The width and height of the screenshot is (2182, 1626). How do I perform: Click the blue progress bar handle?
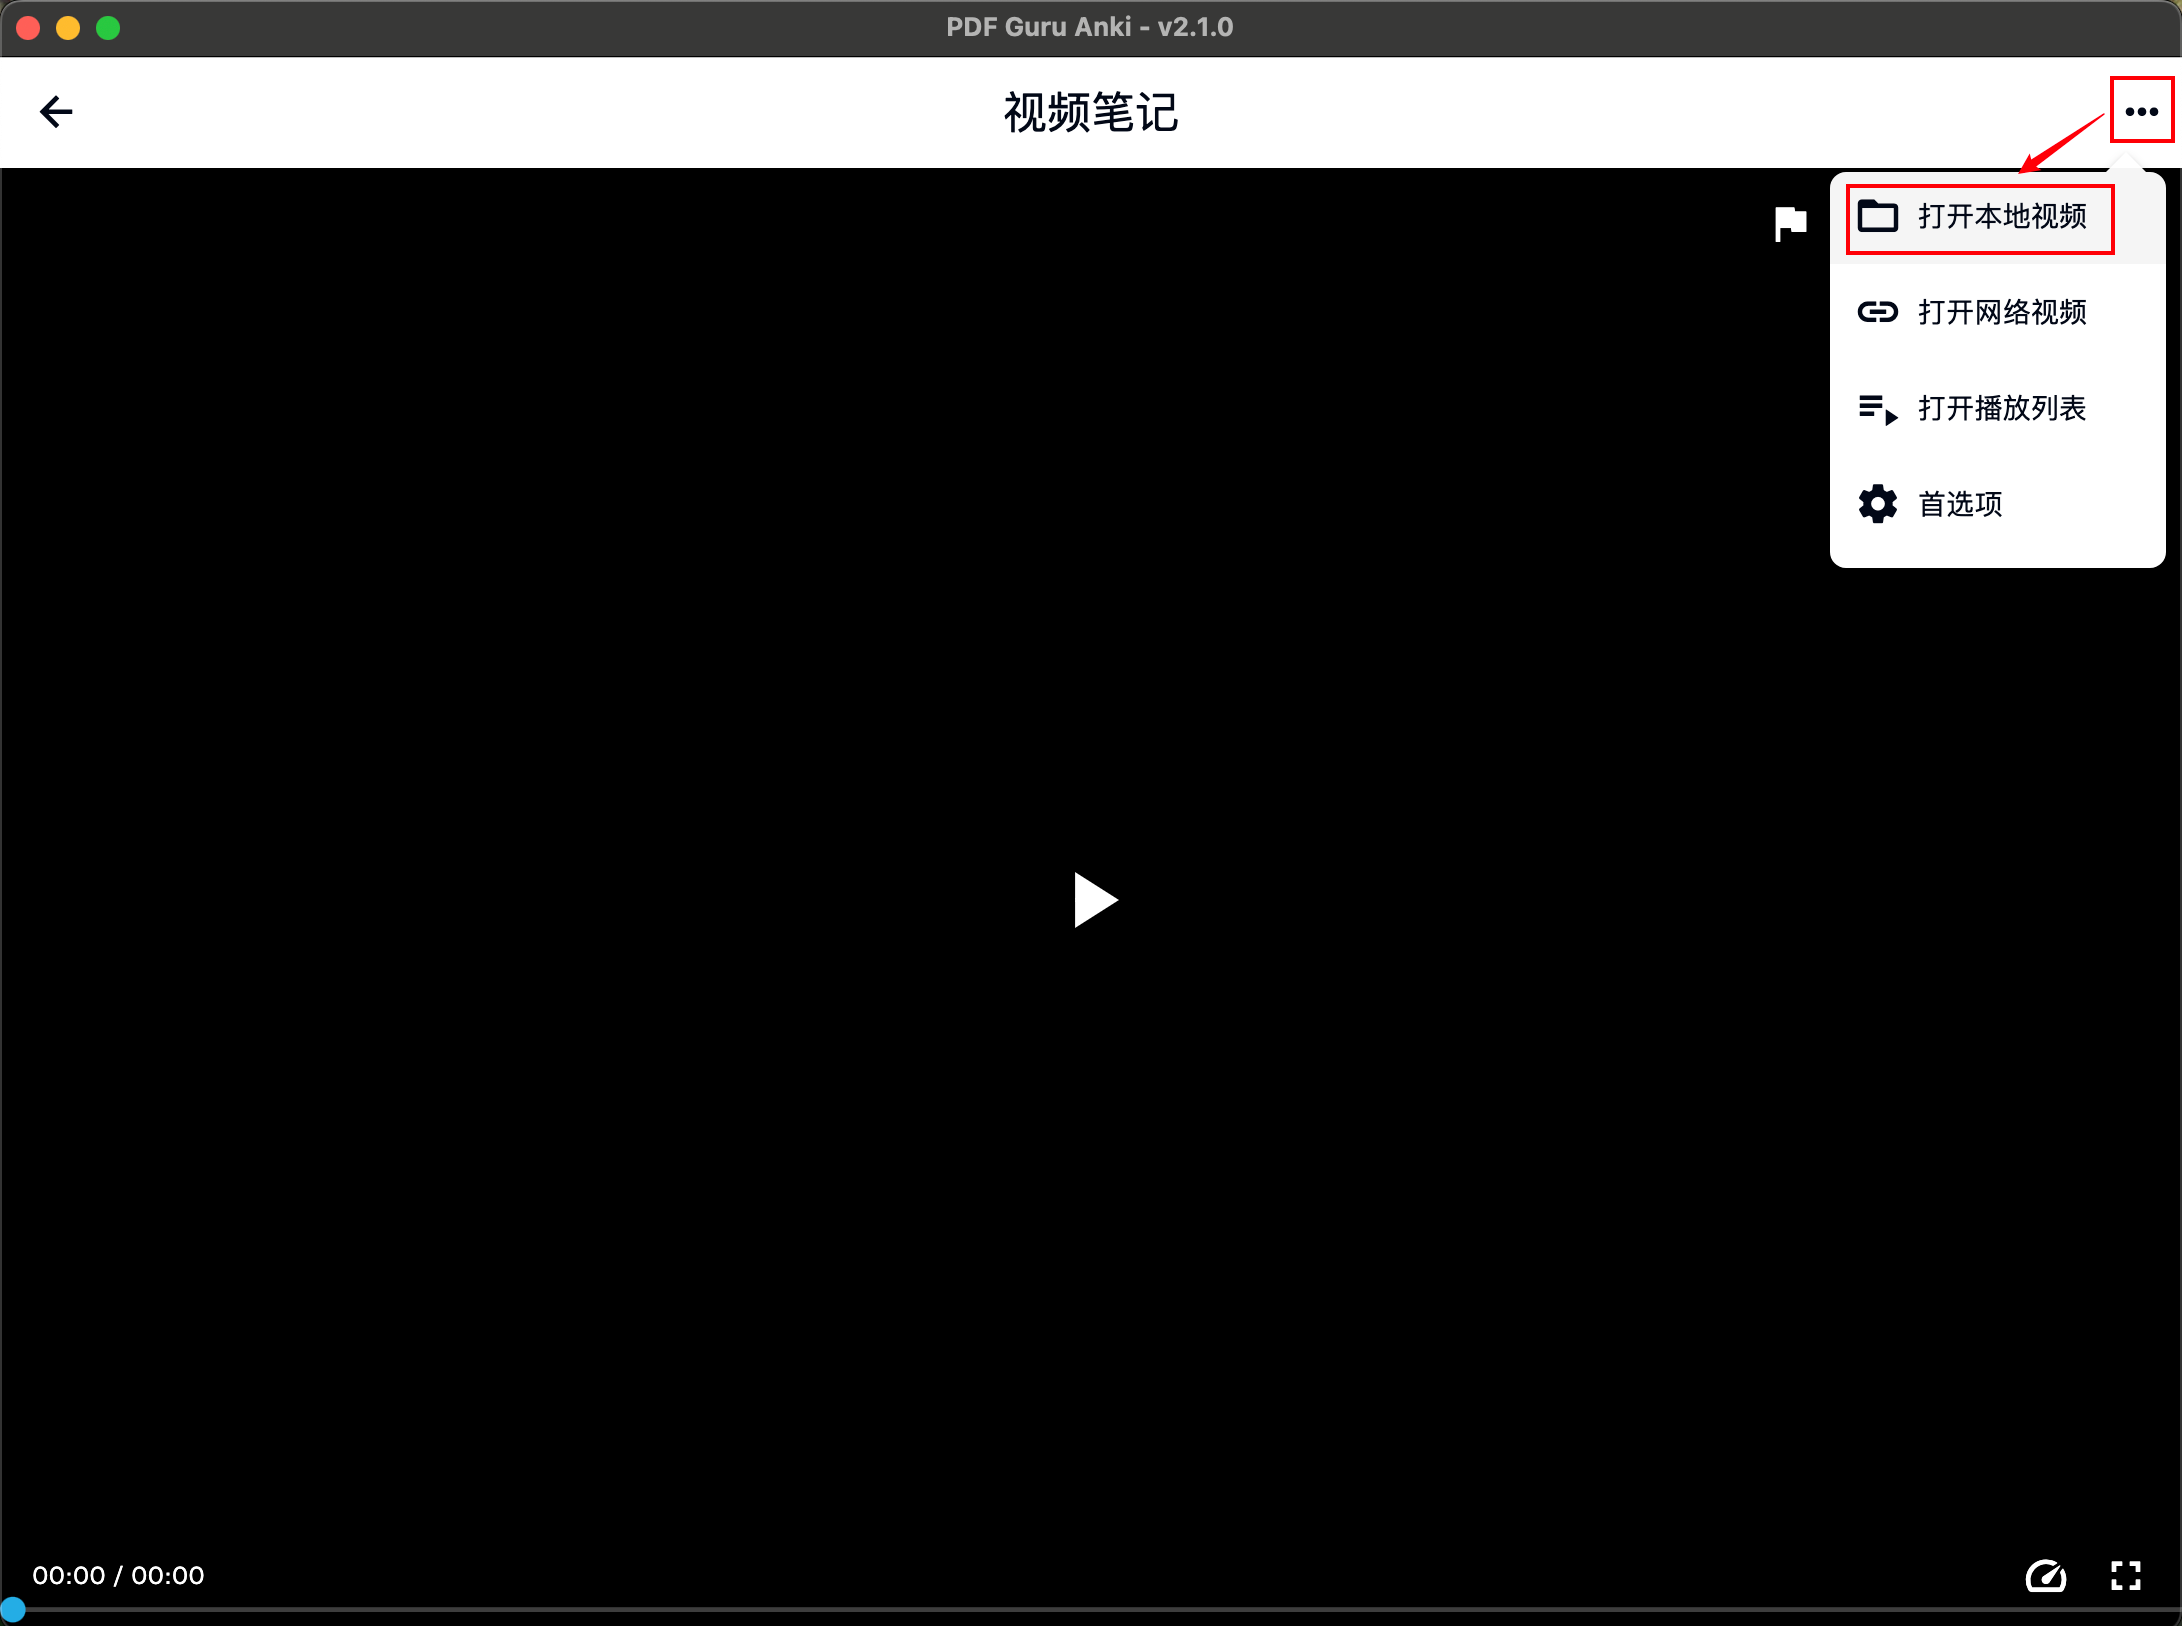tap(13, 1609)
